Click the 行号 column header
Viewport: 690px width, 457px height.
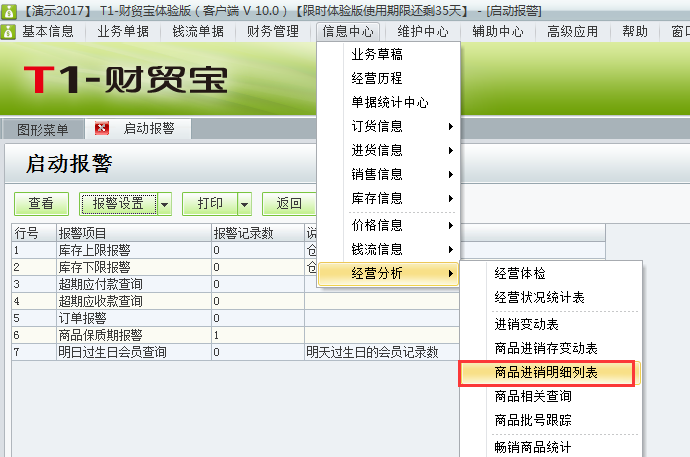tap(34, 233)
